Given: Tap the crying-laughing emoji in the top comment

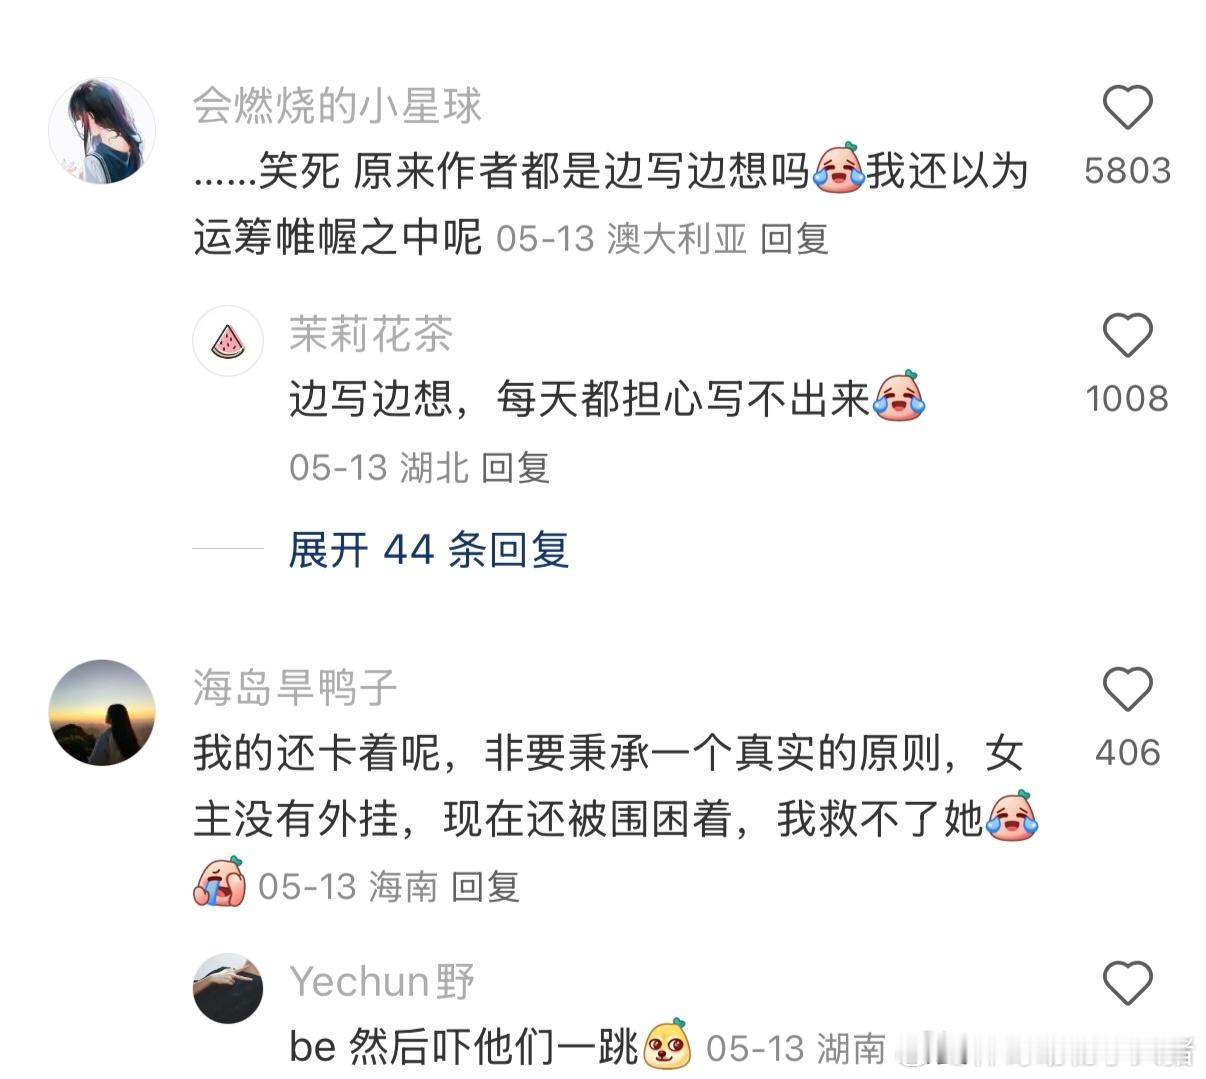Looking at the screenshot, I should pos(838,168).
